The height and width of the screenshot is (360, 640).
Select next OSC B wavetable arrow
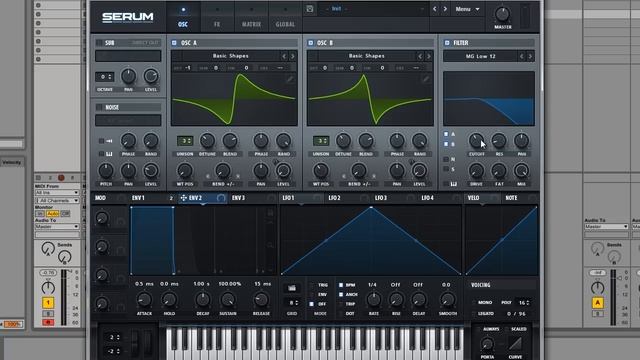point(429,56)
